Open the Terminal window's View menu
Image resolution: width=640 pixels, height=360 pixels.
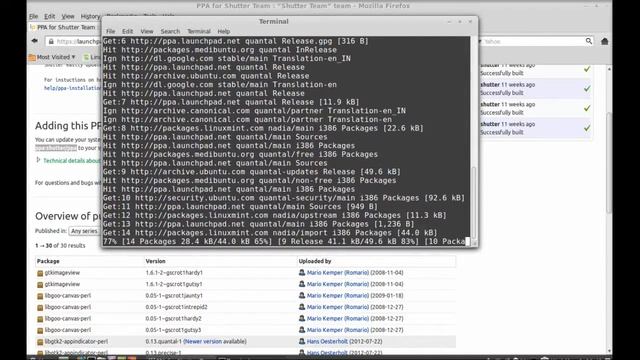tap(147, 31)
